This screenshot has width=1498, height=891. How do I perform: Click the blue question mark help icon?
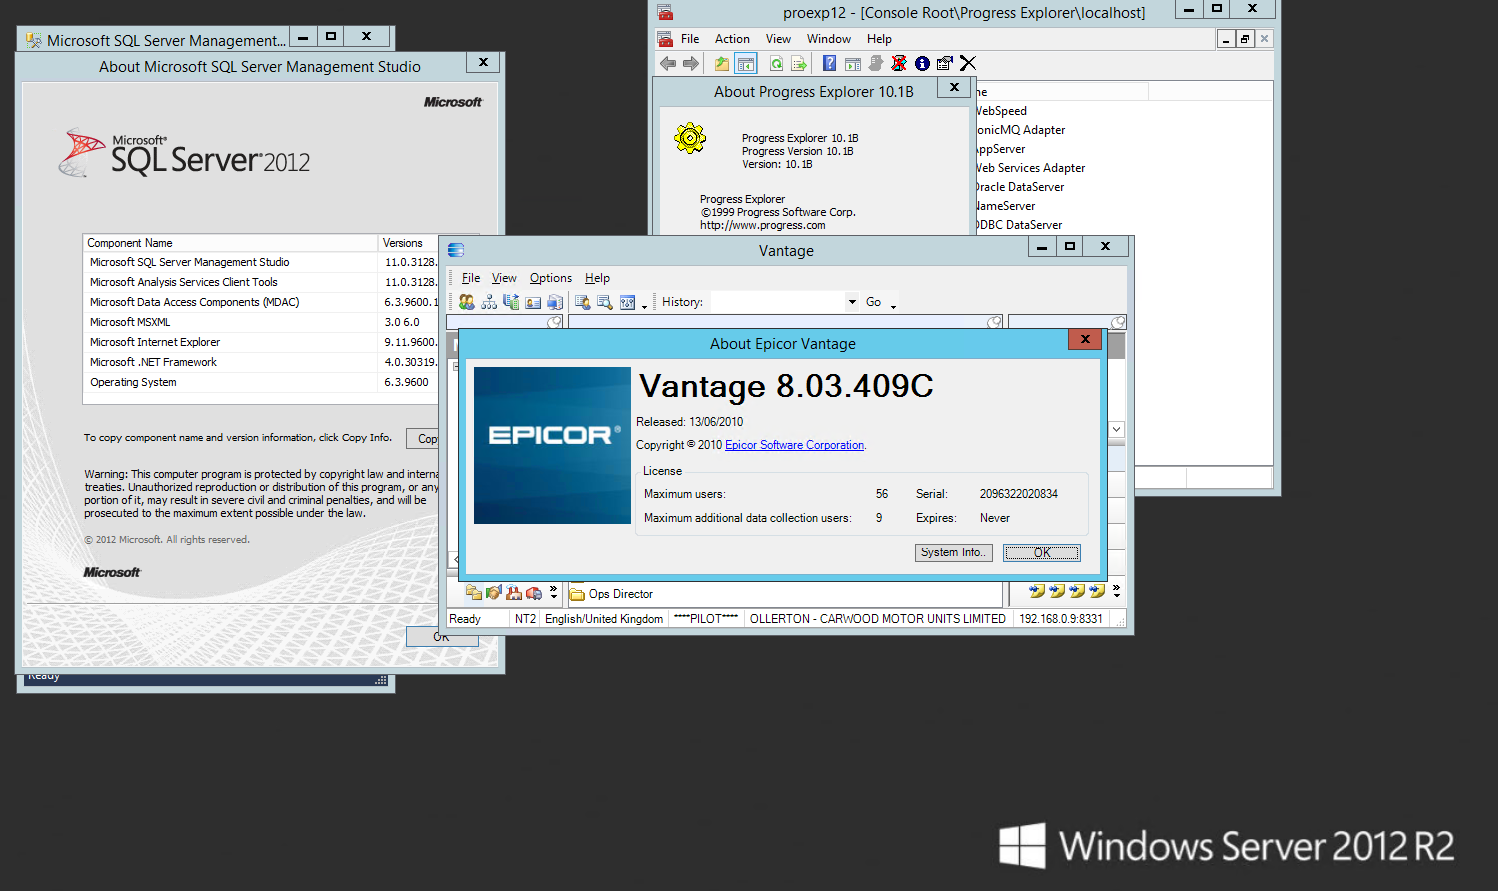pyautogui.click(x=829, y=63)
